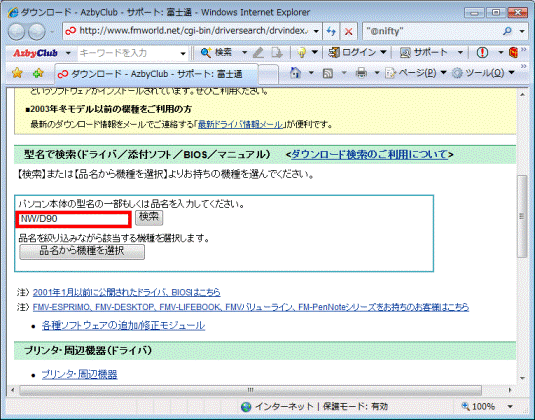Viewport: 535px width, 420px height.
Task: Open a new blank tab
Action: click(268, 74)
